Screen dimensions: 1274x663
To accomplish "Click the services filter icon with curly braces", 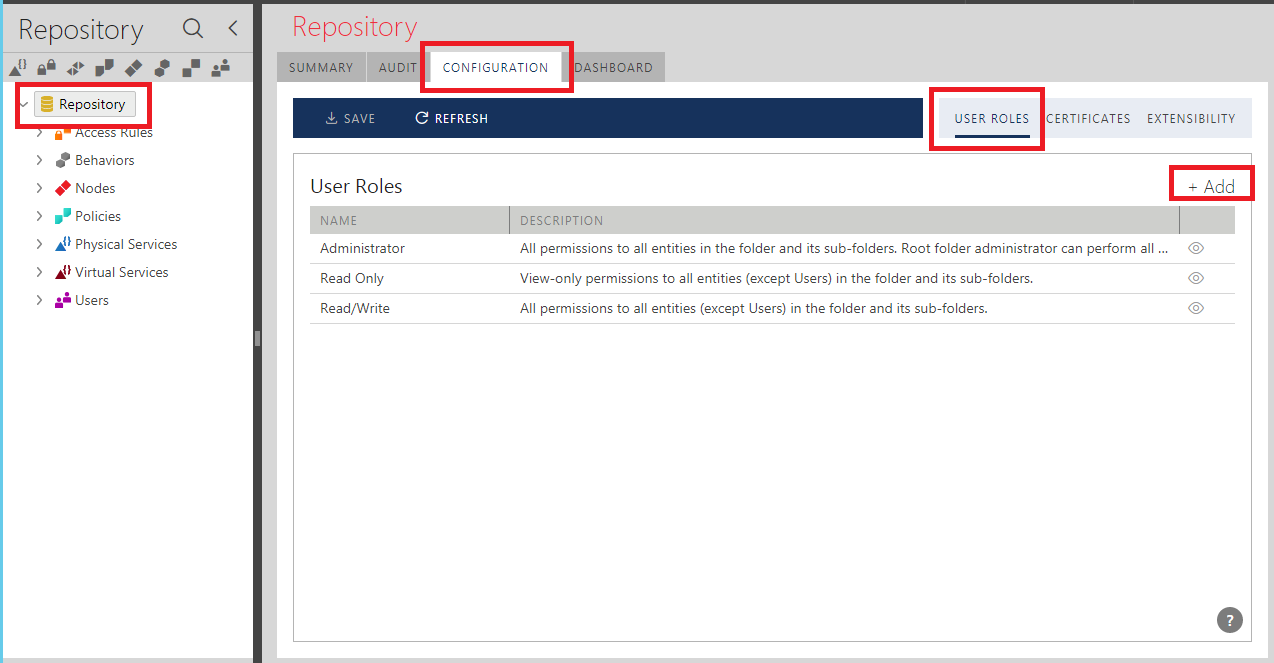I will click(x=18, y=68).
